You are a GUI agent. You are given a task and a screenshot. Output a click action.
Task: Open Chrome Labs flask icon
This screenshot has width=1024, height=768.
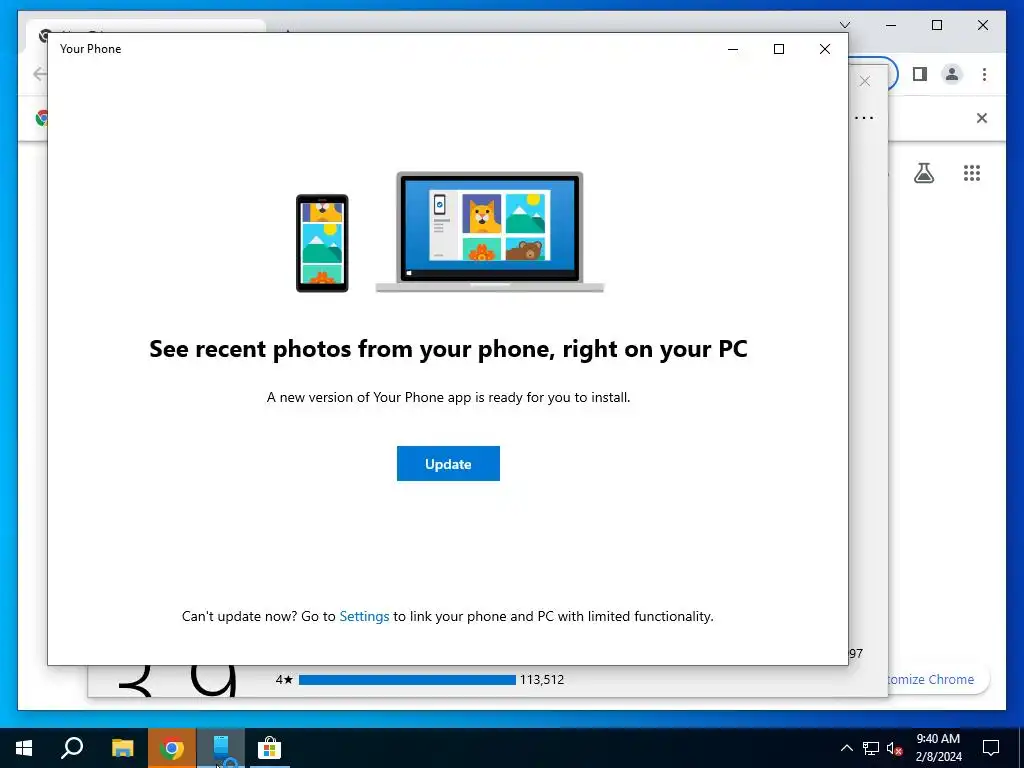pyautogui.click(x=923, y=173)
